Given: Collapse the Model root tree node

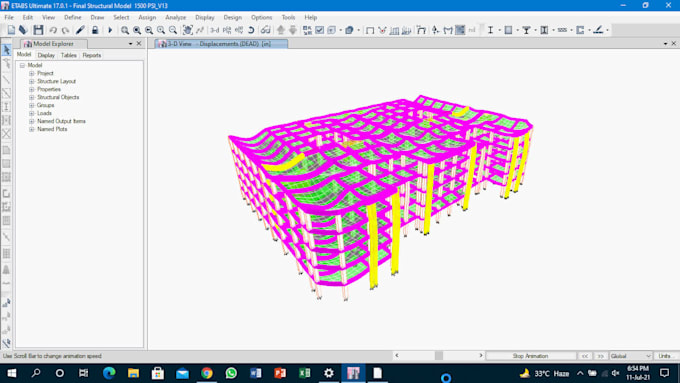Looking at the screenshot, I should click(22, 65).
